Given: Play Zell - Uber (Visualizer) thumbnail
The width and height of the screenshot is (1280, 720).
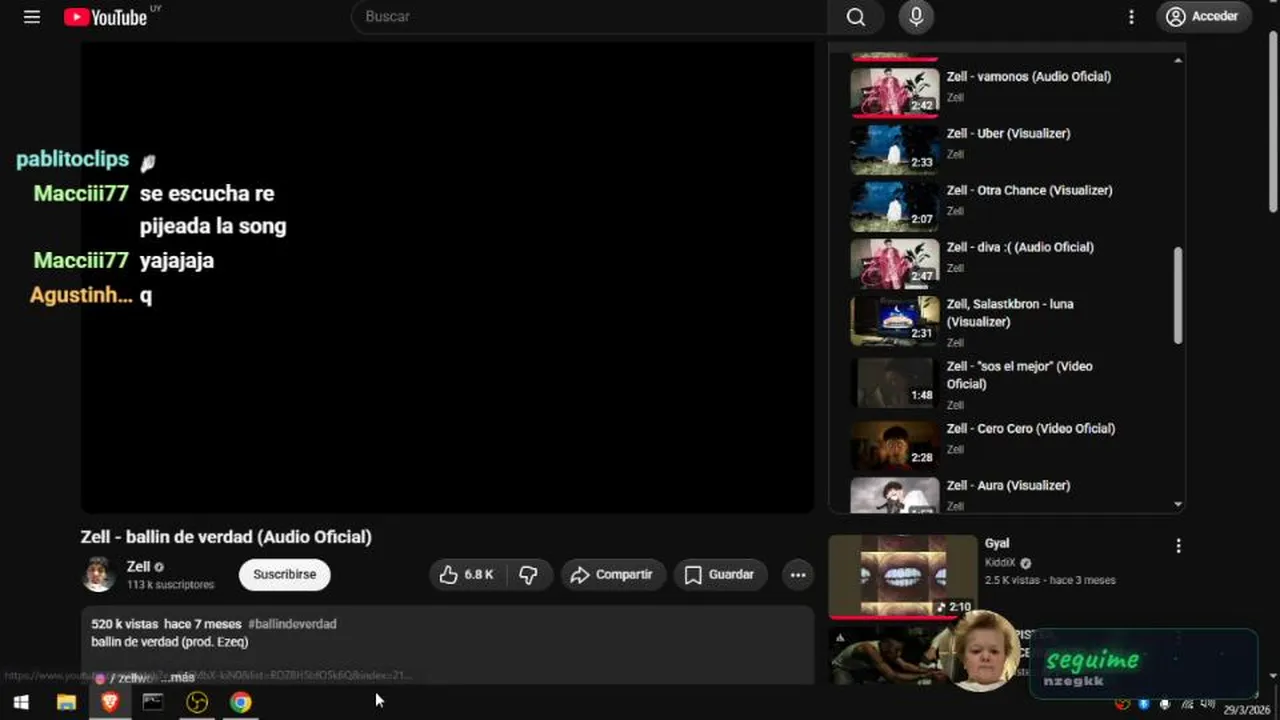Looking at the screenshot, I should [x=895, y=149].
